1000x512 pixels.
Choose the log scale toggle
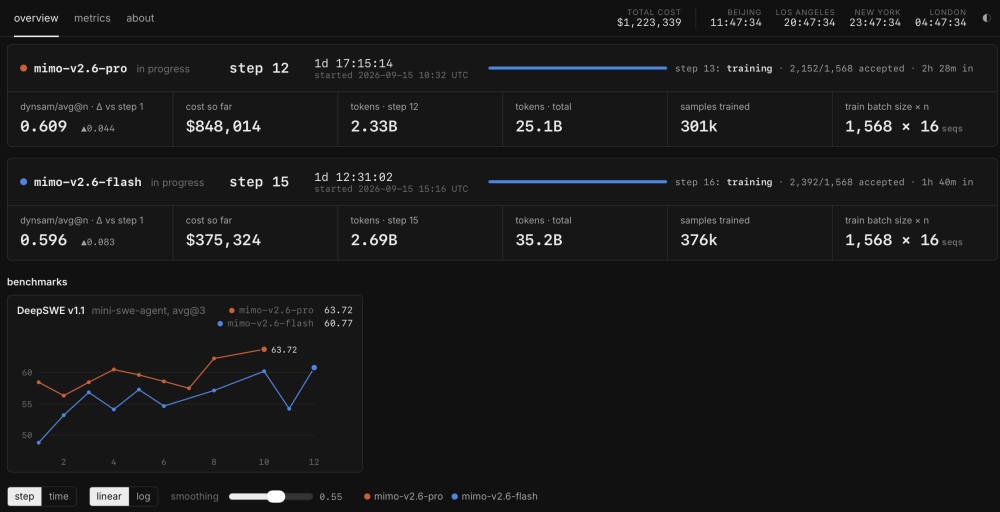[x=143, y=496]
